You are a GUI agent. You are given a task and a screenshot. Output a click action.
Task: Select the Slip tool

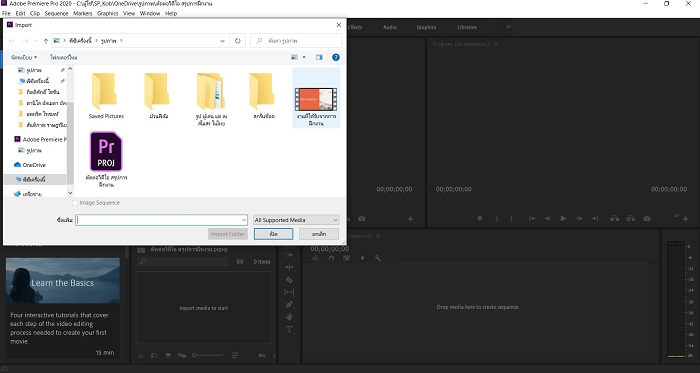289,292
